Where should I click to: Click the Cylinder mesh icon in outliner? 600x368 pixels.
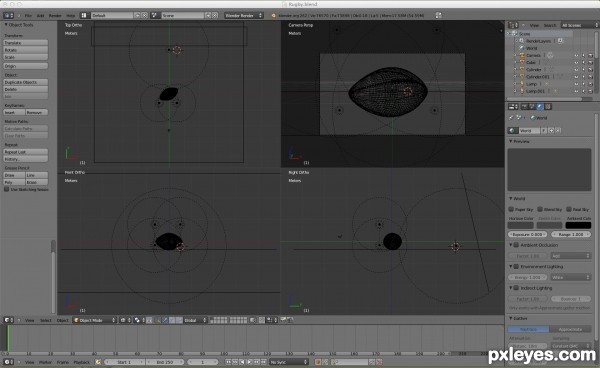point(522,70)
